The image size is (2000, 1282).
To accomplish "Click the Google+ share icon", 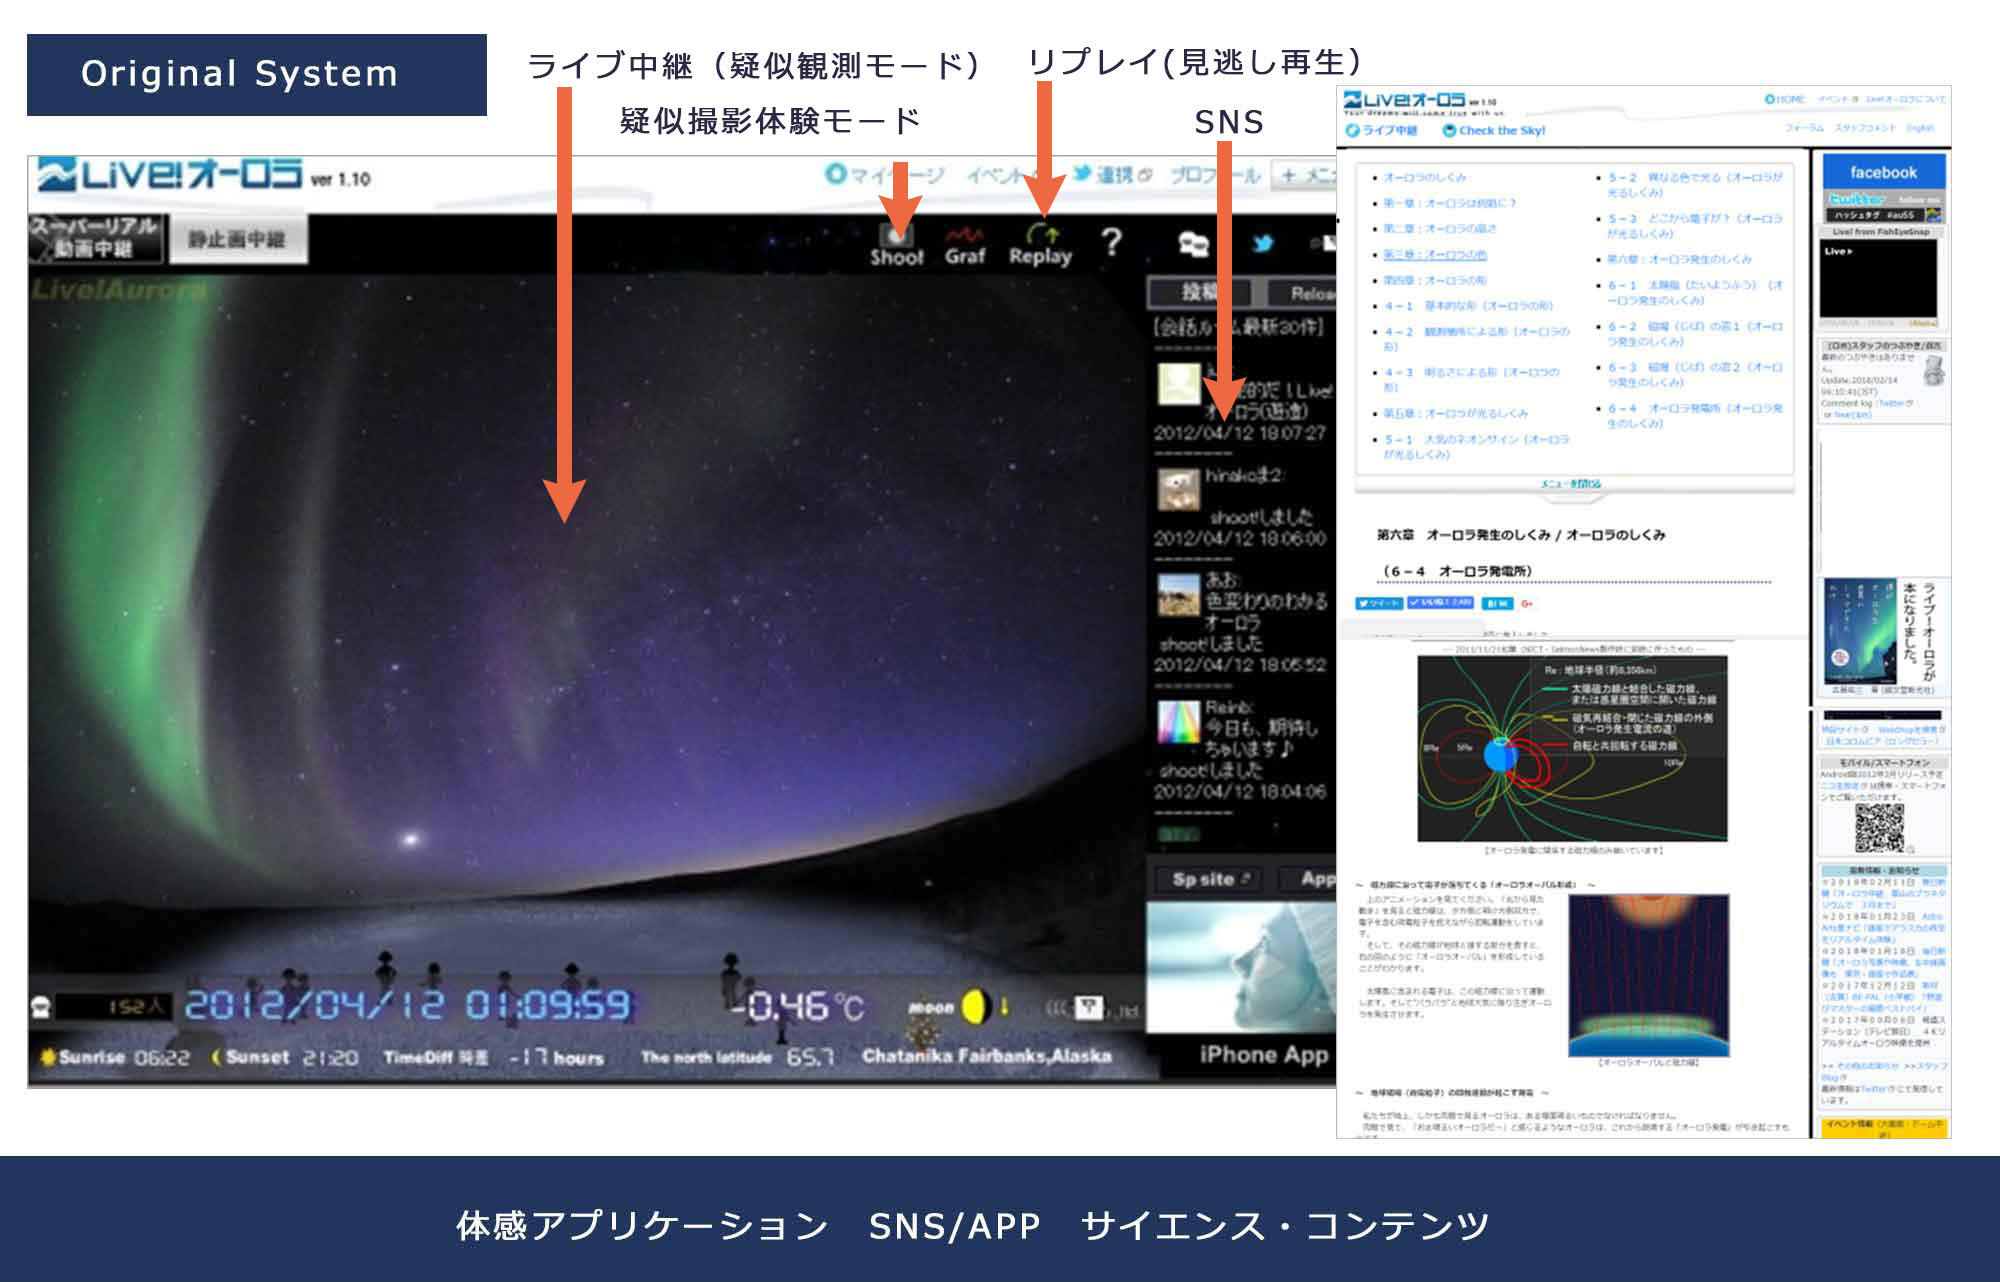I will [1527, 603].
